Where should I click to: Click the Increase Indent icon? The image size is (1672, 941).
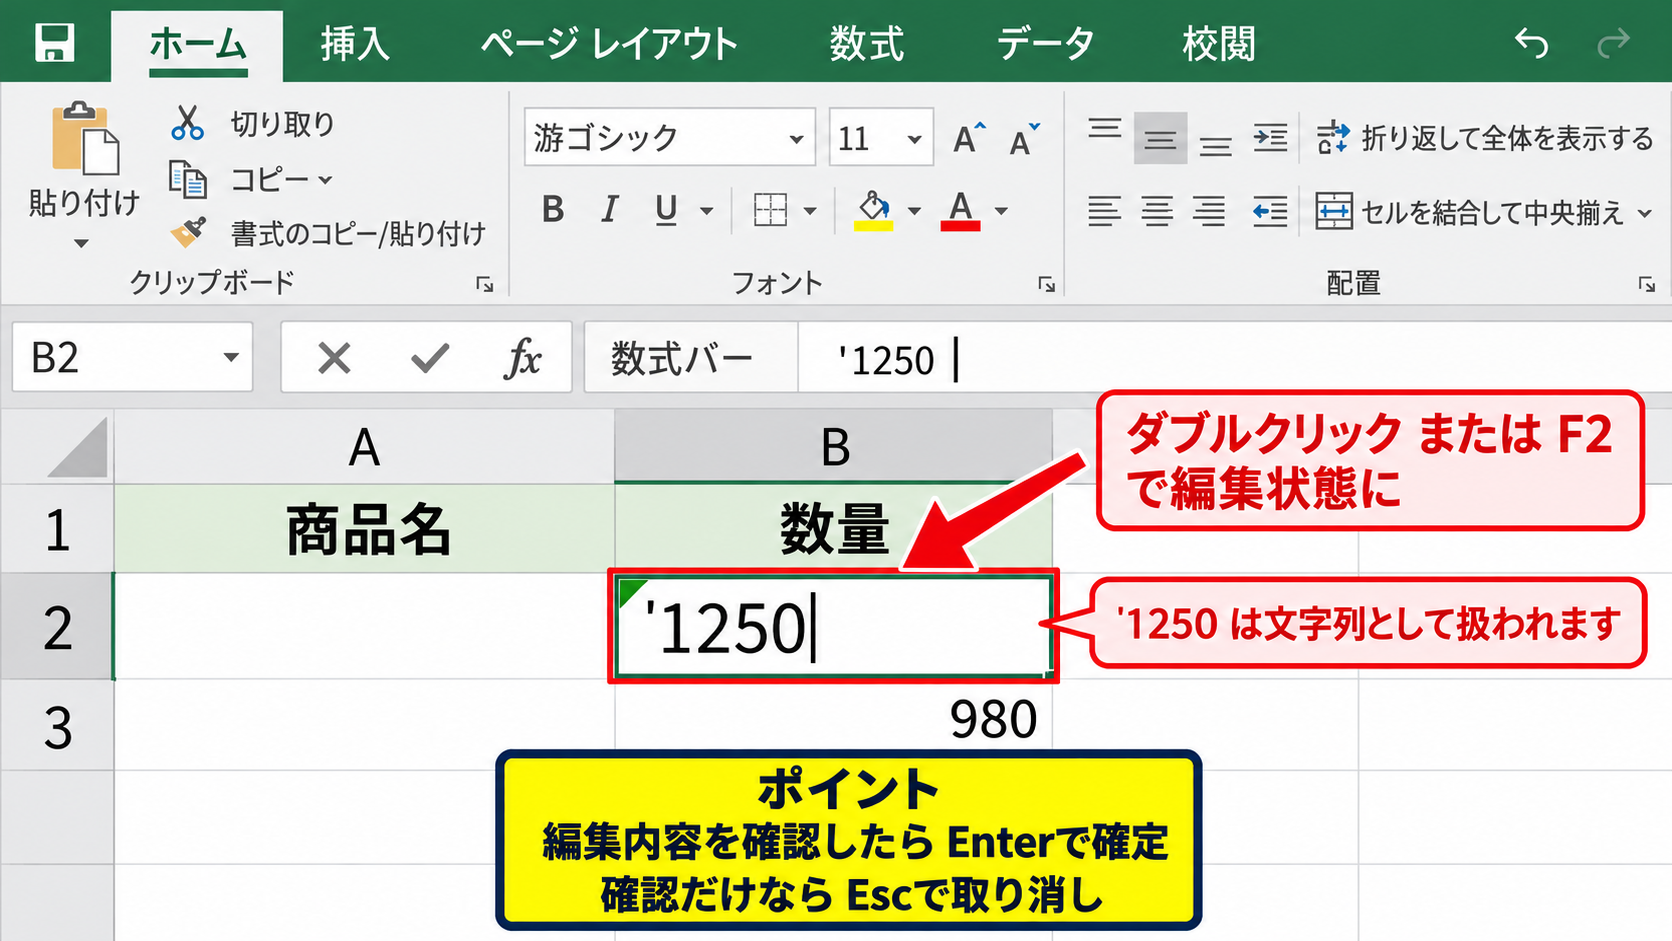(x=1270, y=138)
